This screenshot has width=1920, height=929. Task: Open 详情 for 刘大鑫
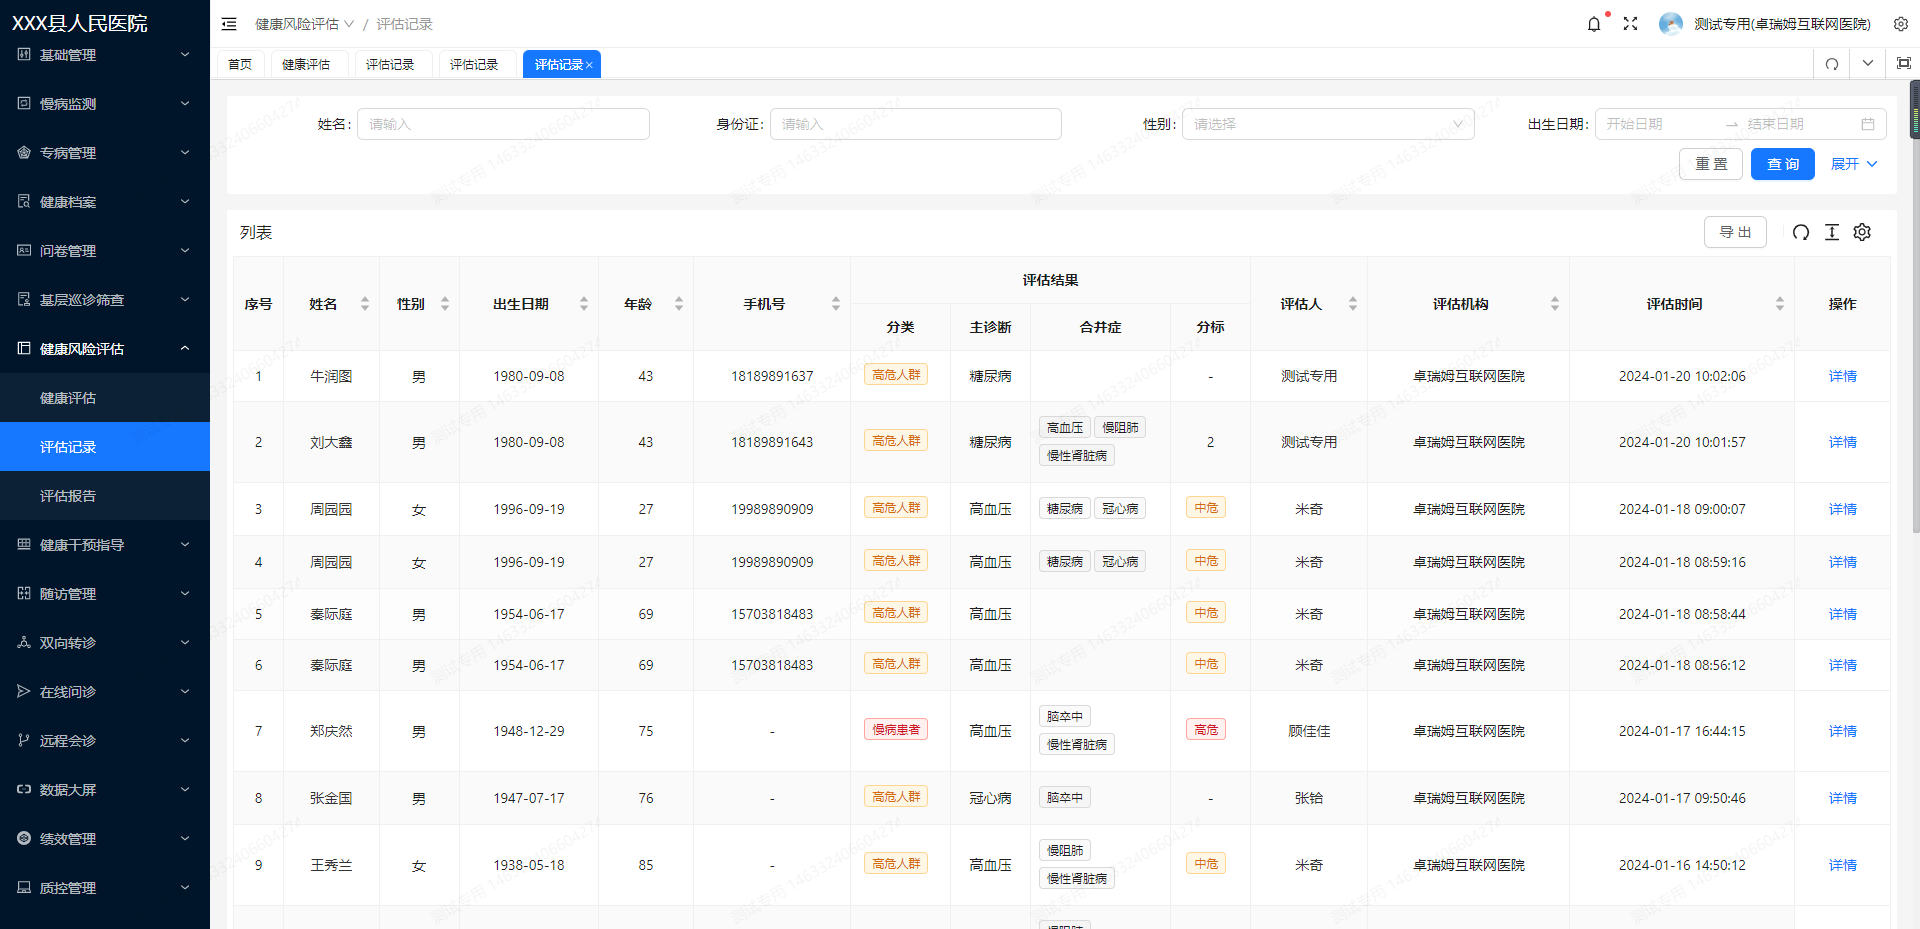(1842, 442)
